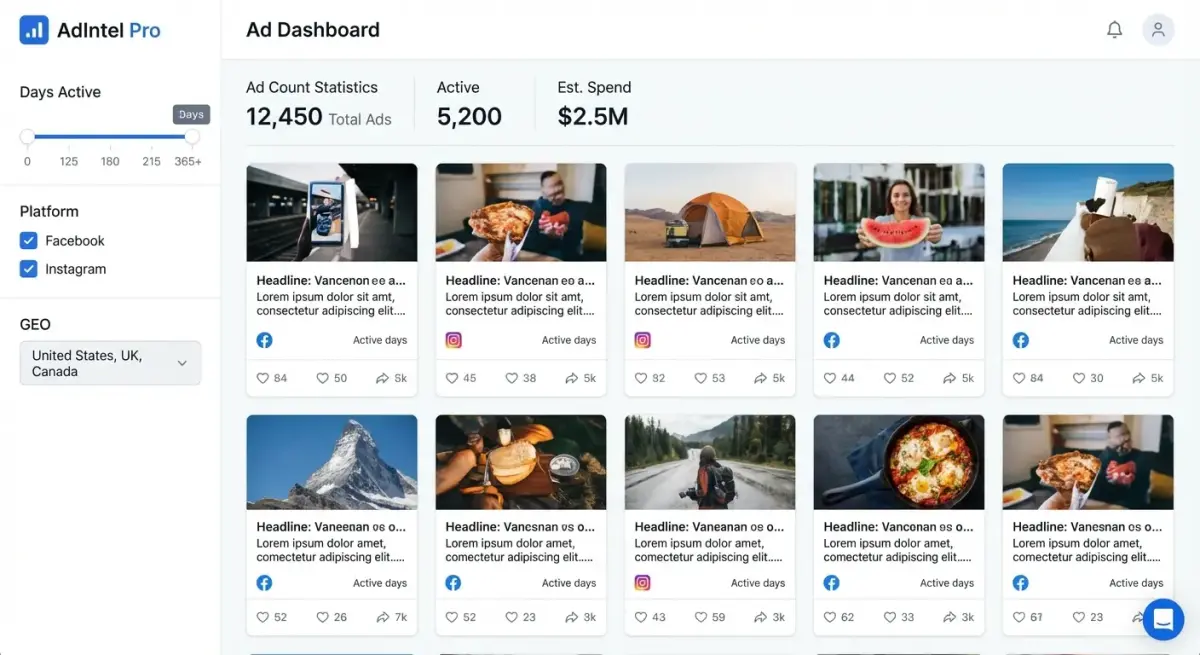Open the live chat bubble icon
Viewport: 1200px width, 655px height.
(x=1163, y=619)
